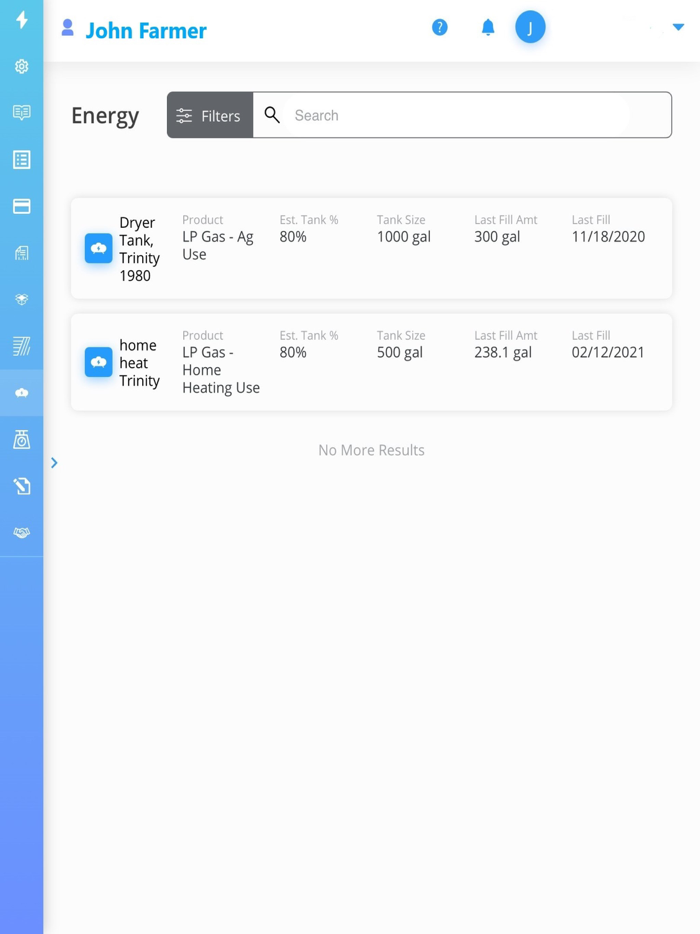The height and width of the screenshot is (934, 700).
Task: Click the user profile icon beside John Farmer
Action: (x=68, y=27)
